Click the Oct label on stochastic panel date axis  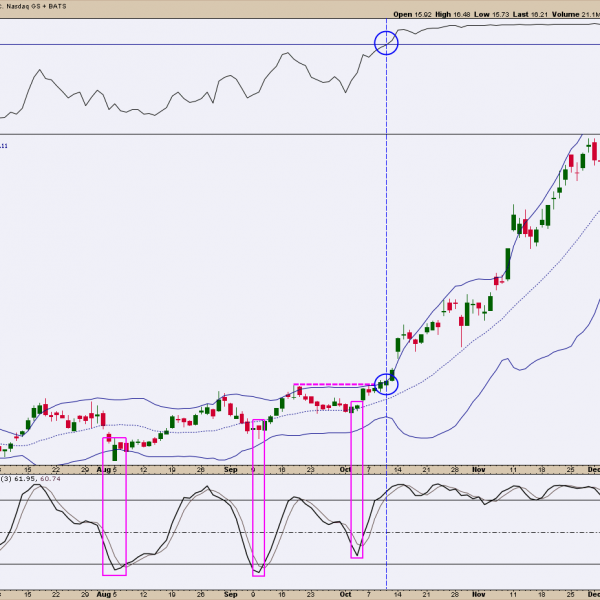pos(346,594)
